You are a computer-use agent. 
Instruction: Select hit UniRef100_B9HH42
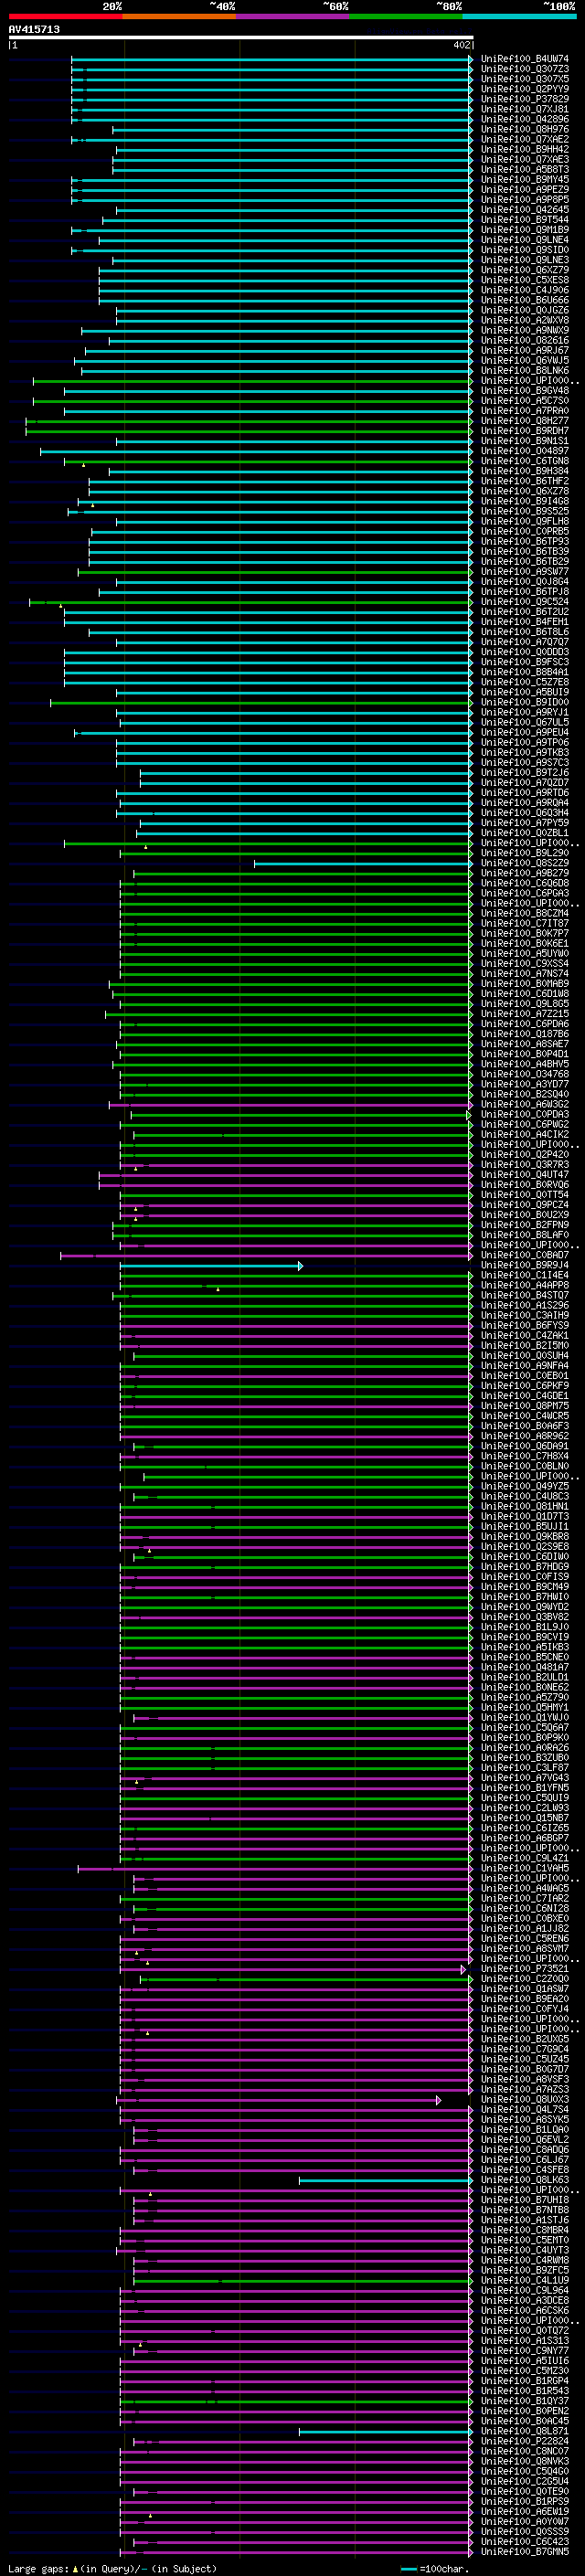click(x=525, y=149)
